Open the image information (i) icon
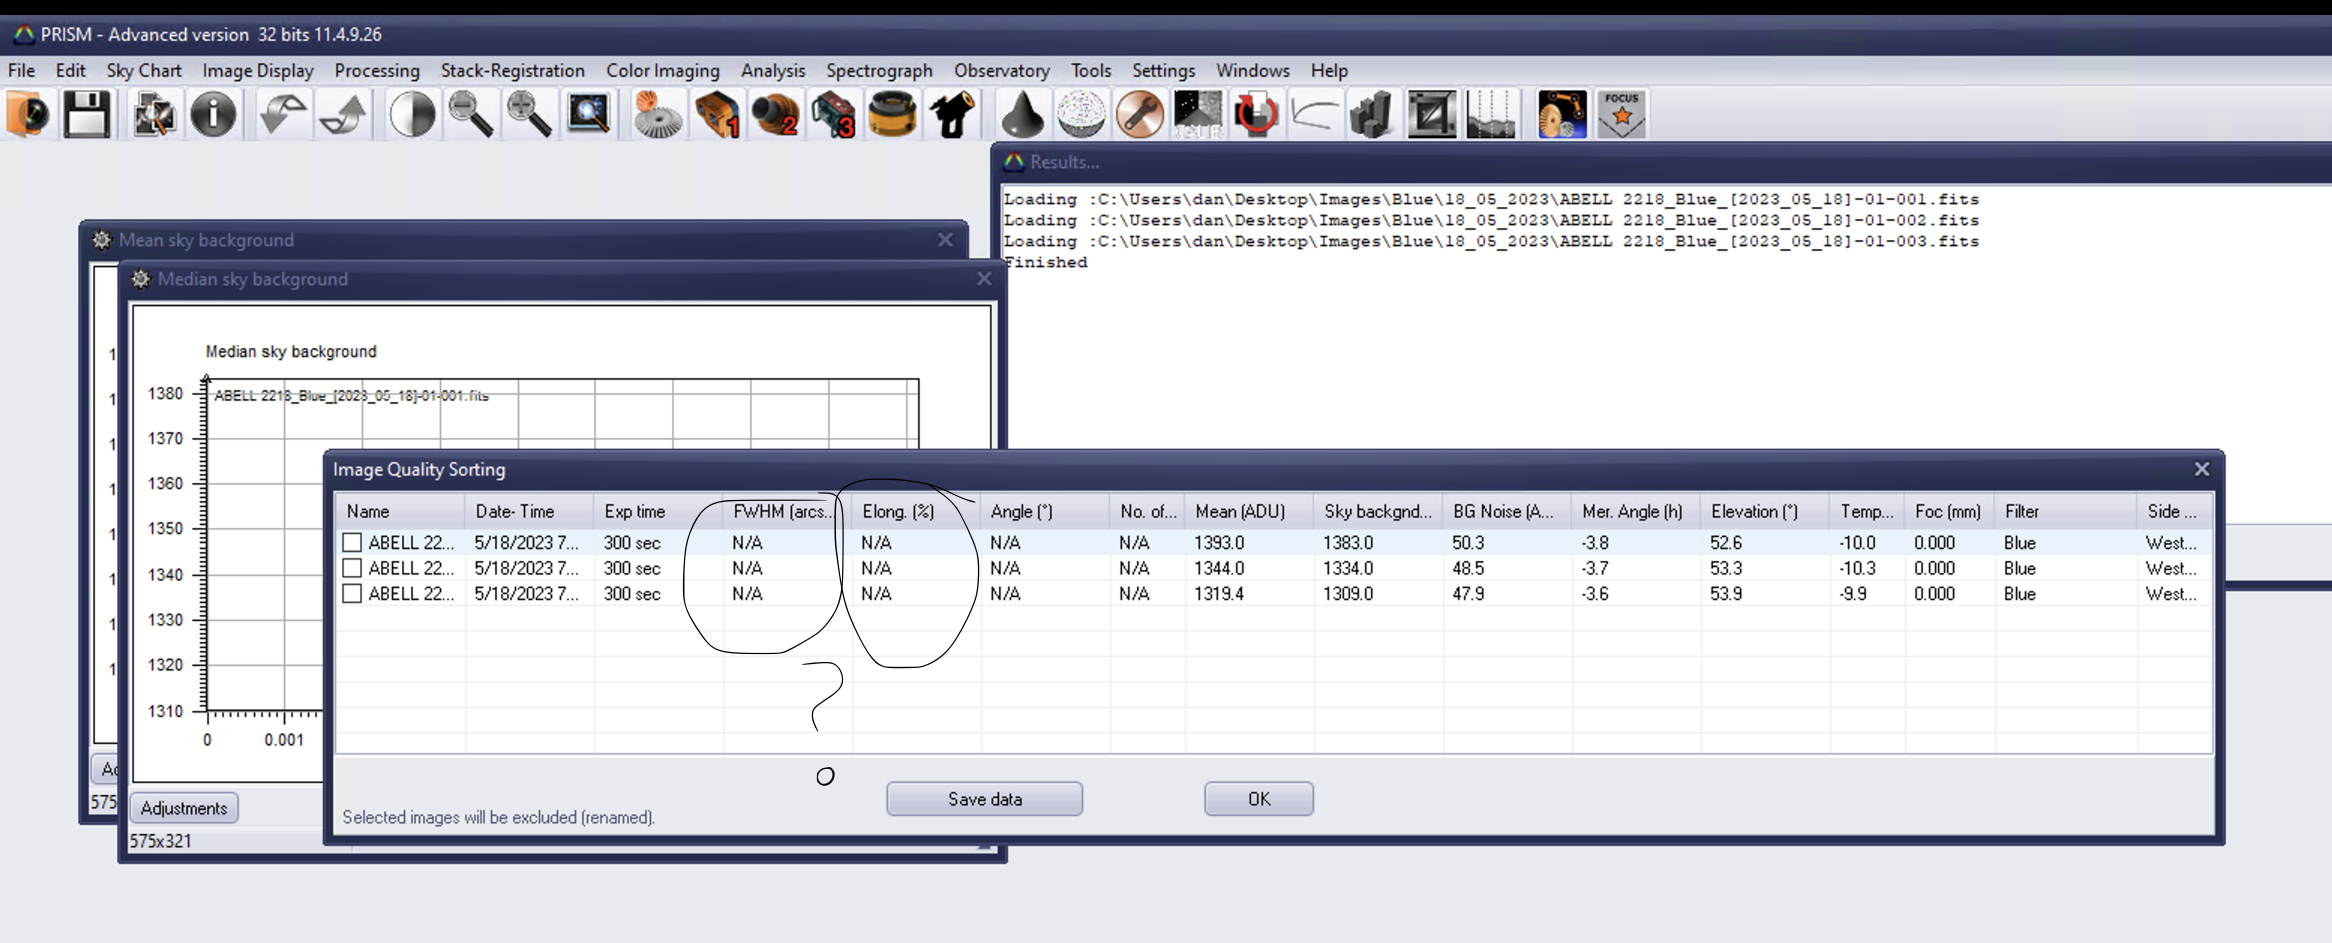2332x943 pixels. (213, 115)
